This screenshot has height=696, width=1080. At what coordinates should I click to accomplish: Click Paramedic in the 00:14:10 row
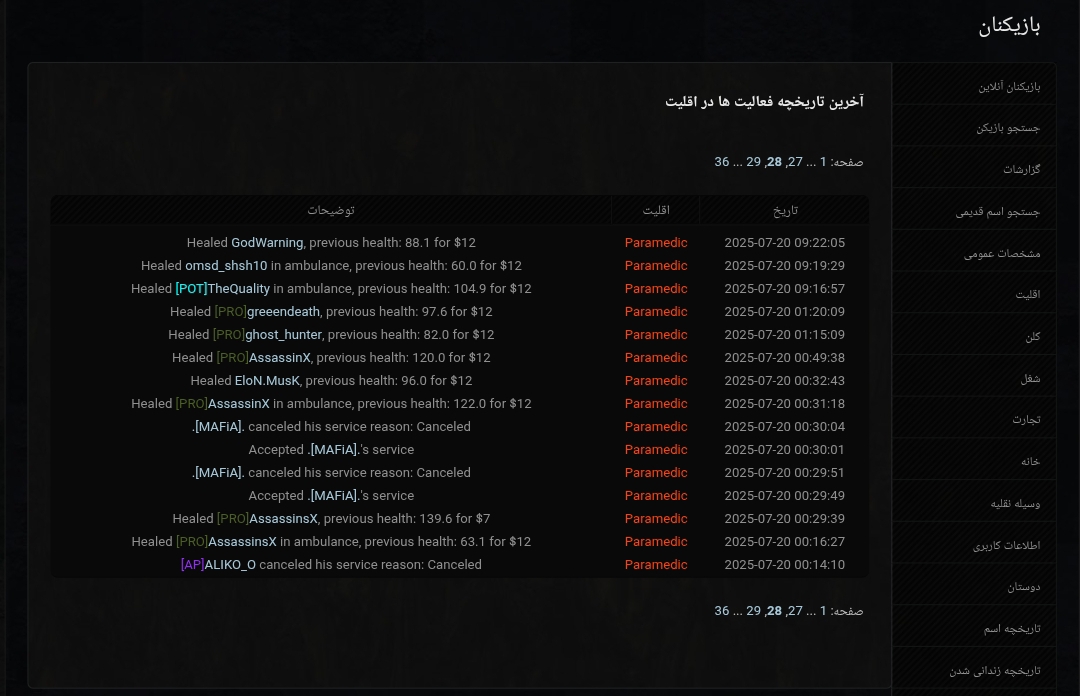[x=656, y=565]
